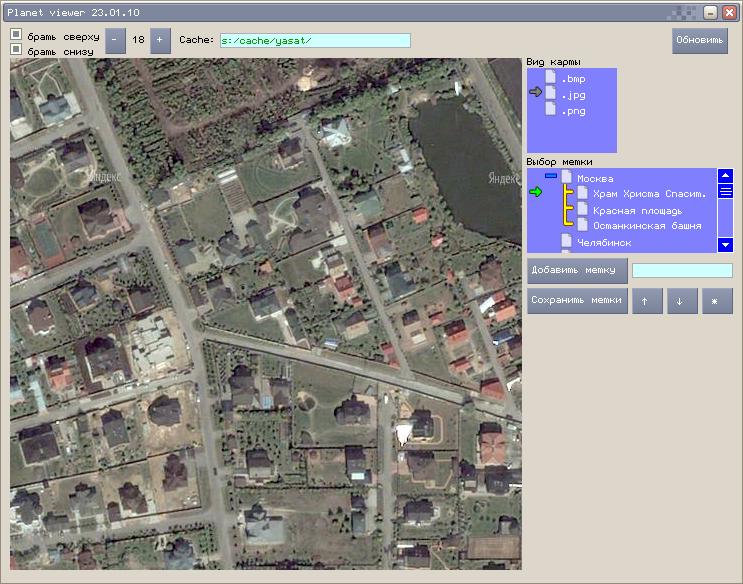Collapse the Москва tree node

pyautogui.click(x=551, y=177)
